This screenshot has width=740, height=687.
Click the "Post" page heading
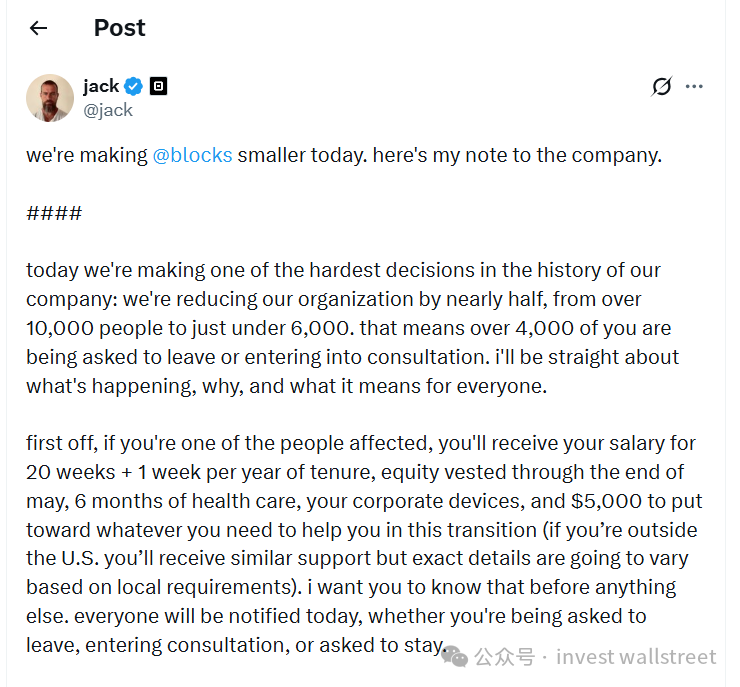(x=119, y=28)
